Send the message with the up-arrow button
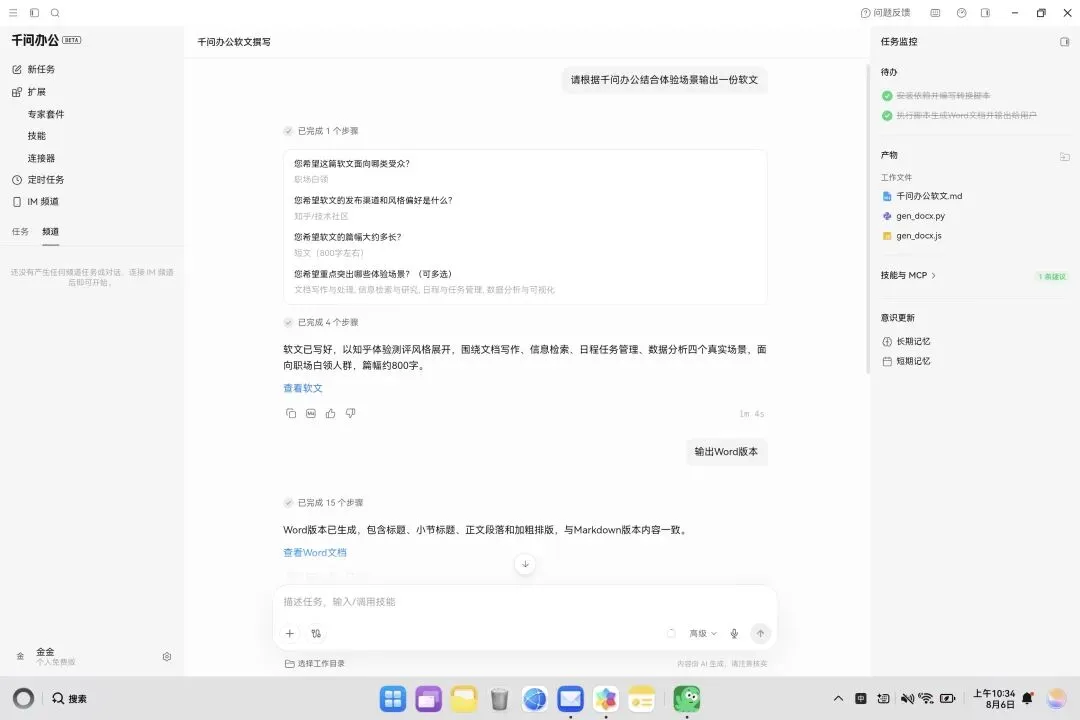The height and width of the screenshot is (720, 1080). click(760, 633)
